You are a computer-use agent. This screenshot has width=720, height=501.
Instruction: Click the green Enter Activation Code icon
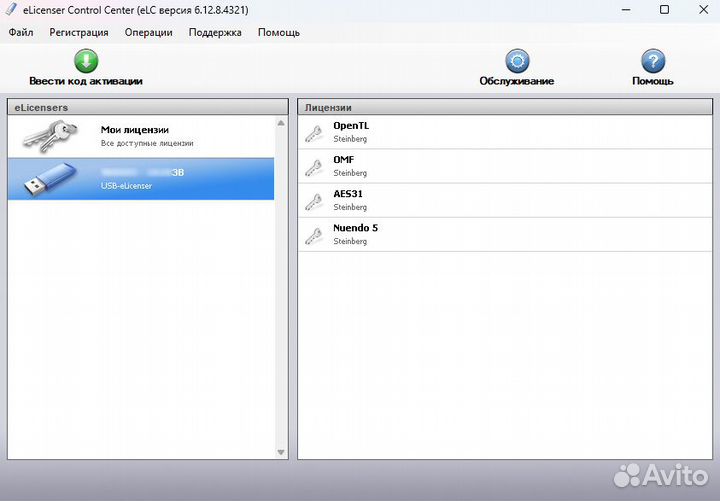(86, 61)
